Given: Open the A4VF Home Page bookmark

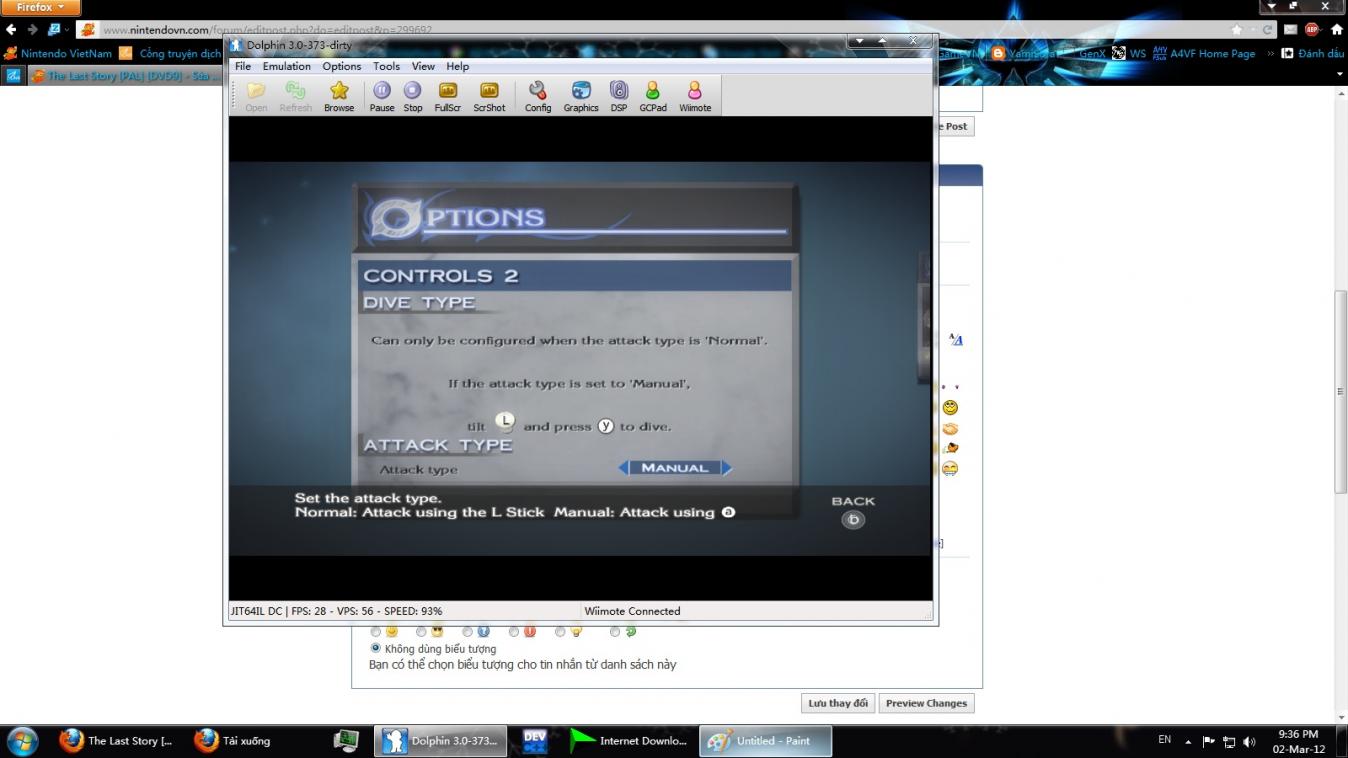Looking at the screenshot, I should click(1204, 53).
